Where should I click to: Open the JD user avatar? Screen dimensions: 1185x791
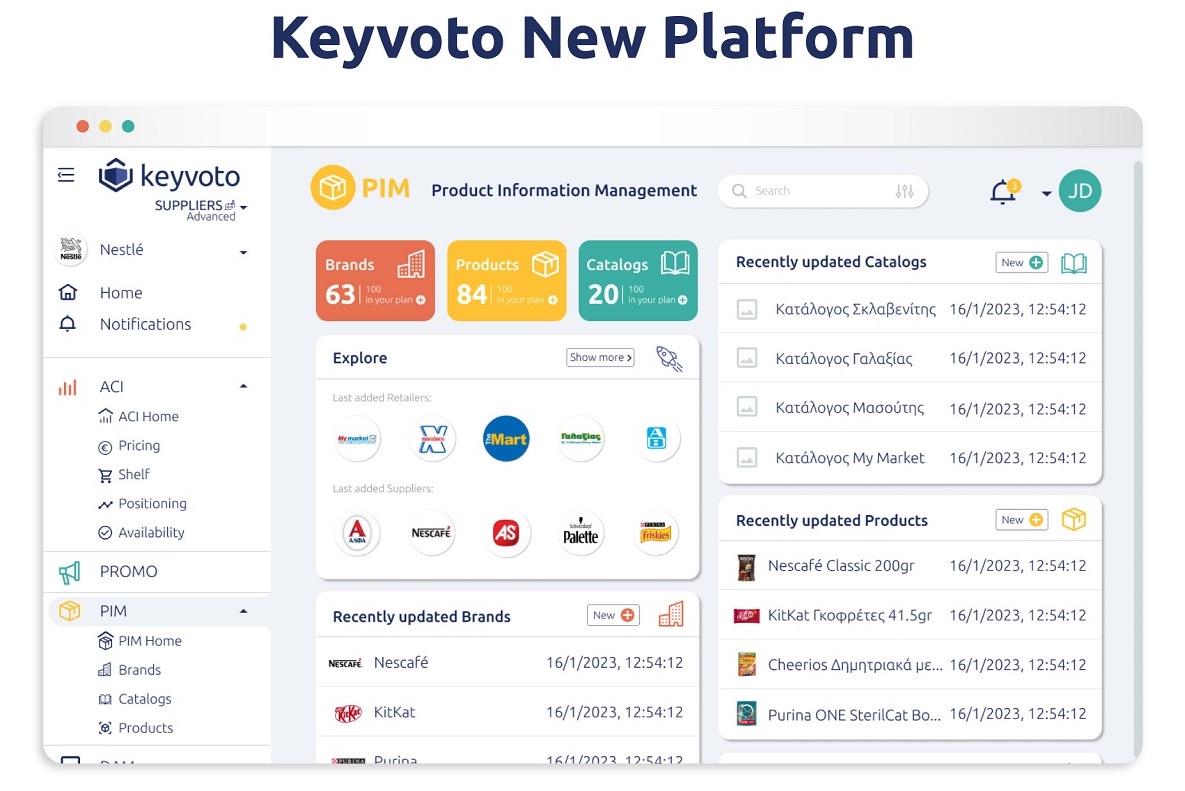1079,191
